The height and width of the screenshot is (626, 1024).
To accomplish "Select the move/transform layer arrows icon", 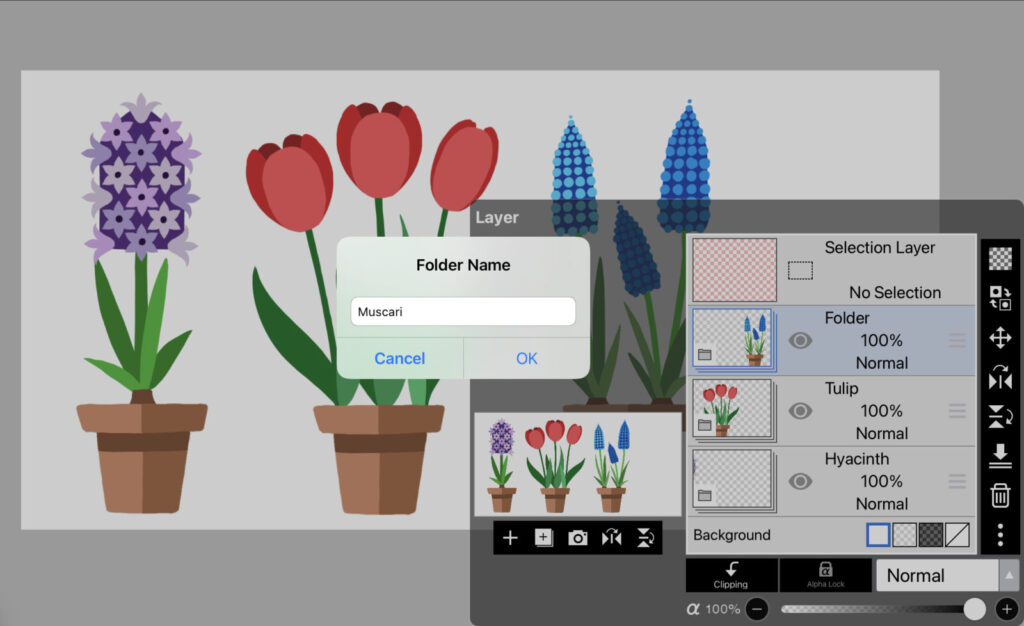I will point(1000,337).
